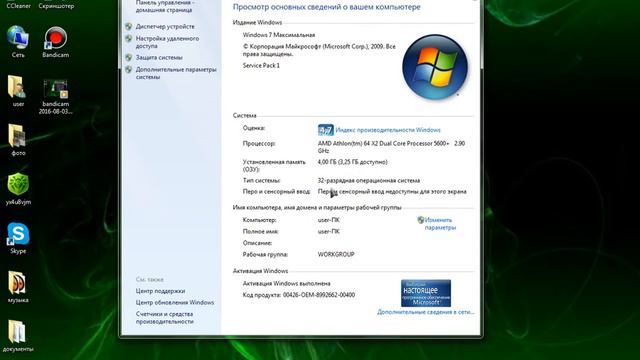The height and width of the screenshot is (360, 640).
Task: Click the Microsoft Corp. 2009 copyright text
Action: pyautogui.click(x=319, y=50)
